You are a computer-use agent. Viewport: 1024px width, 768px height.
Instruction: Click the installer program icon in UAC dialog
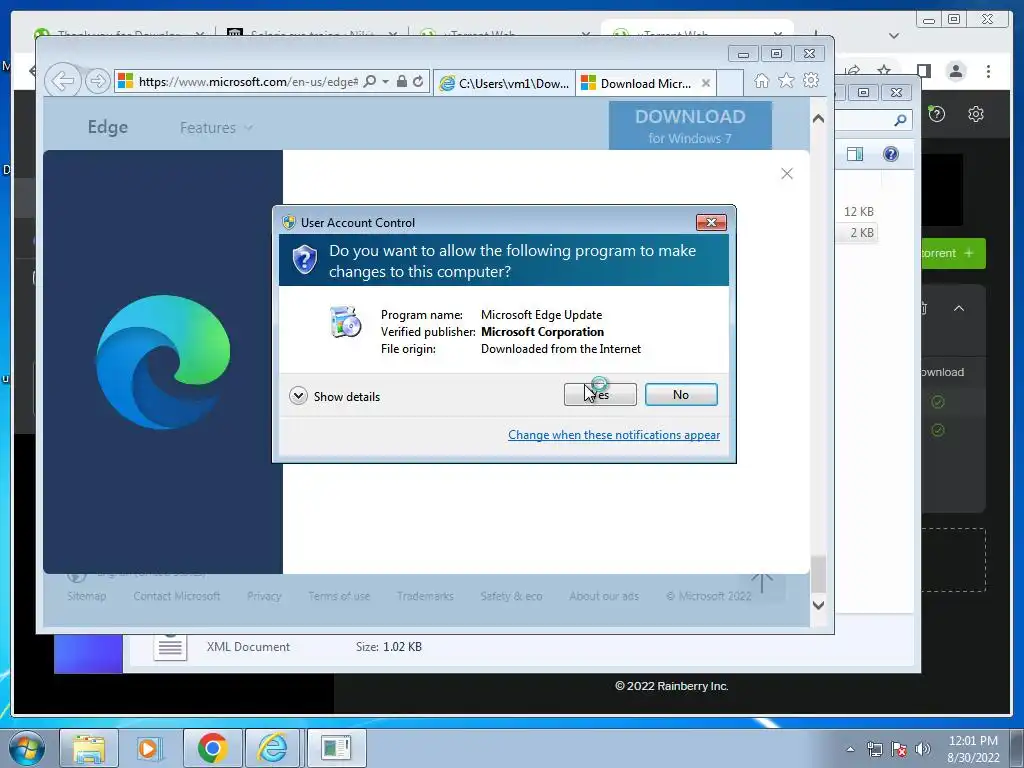pos(345,322)
